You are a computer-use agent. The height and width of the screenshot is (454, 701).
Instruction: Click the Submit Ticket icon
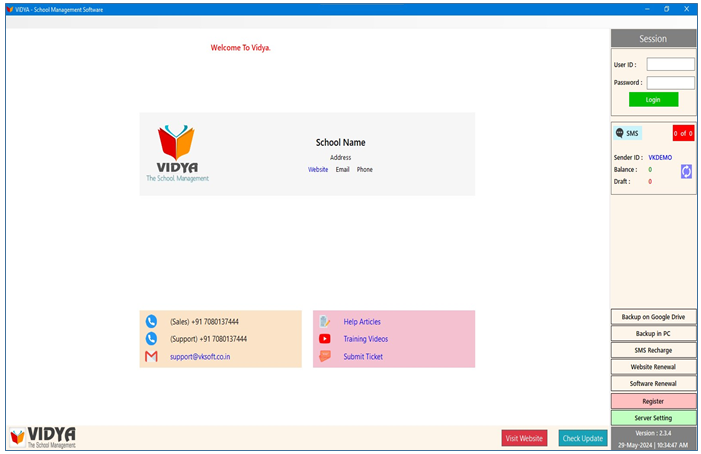click(x=325, y=357)
